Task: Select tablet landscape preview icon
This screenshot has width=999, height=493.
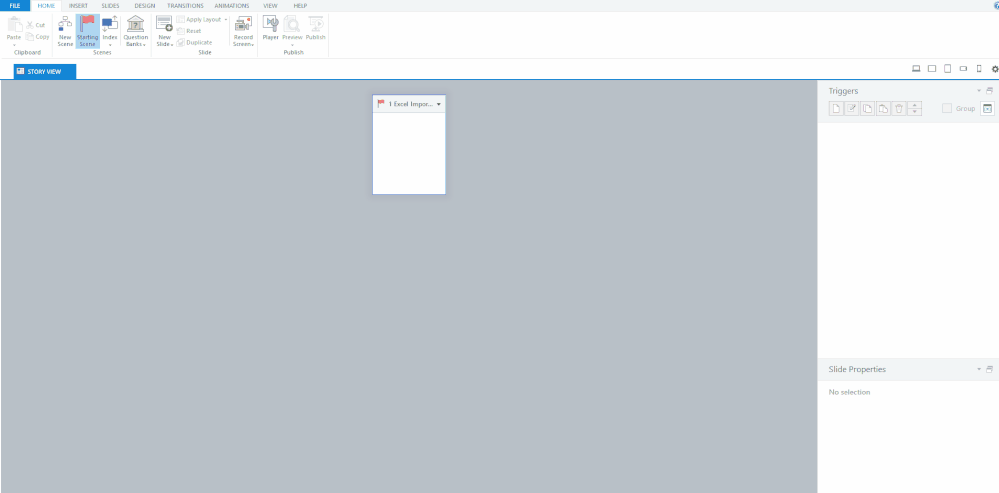Action: 931,69
